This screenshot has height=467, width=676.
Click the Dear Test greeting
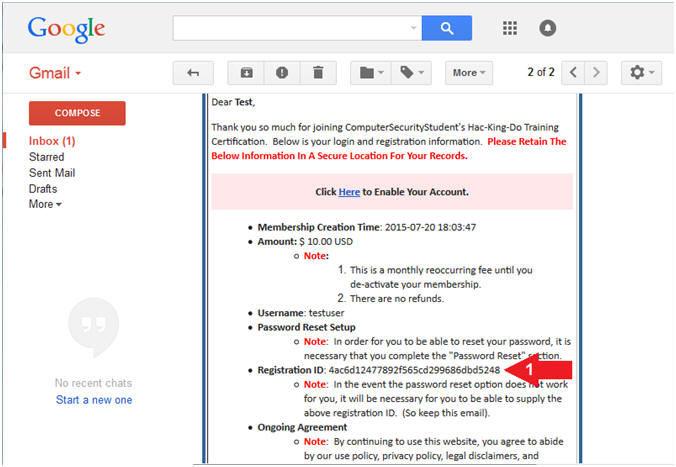click(x=233, y=102)
